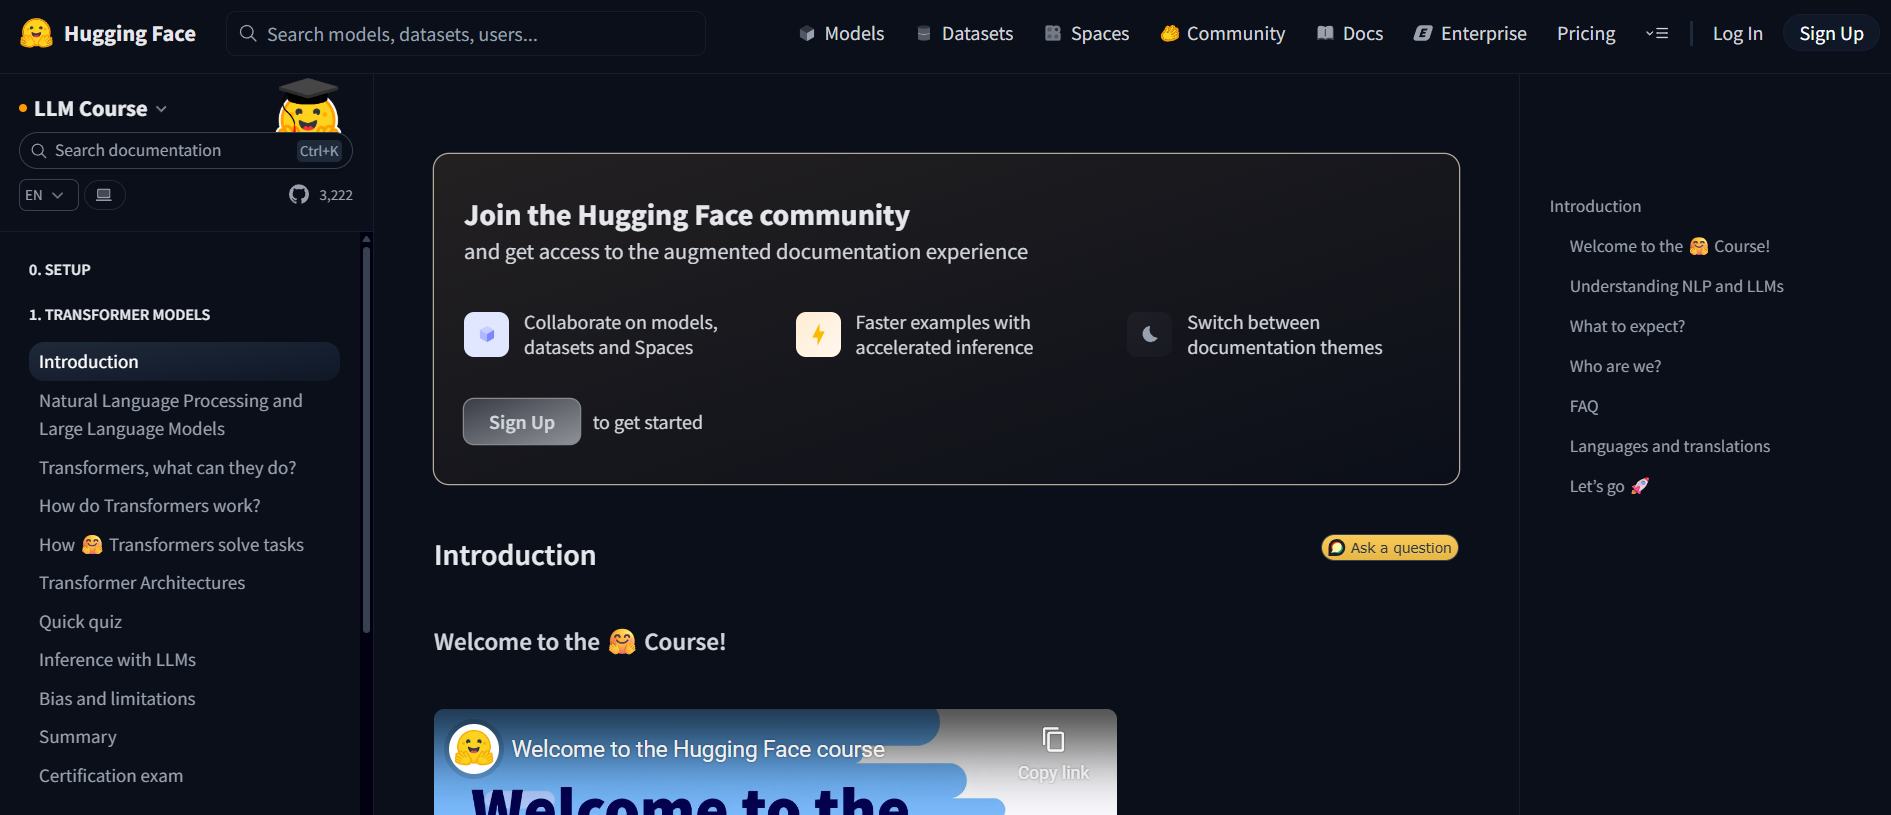This screenshot has height=815, width=1891.
Task: Click the Hugging Face logo emoji
Action: (x=36, y=33)
